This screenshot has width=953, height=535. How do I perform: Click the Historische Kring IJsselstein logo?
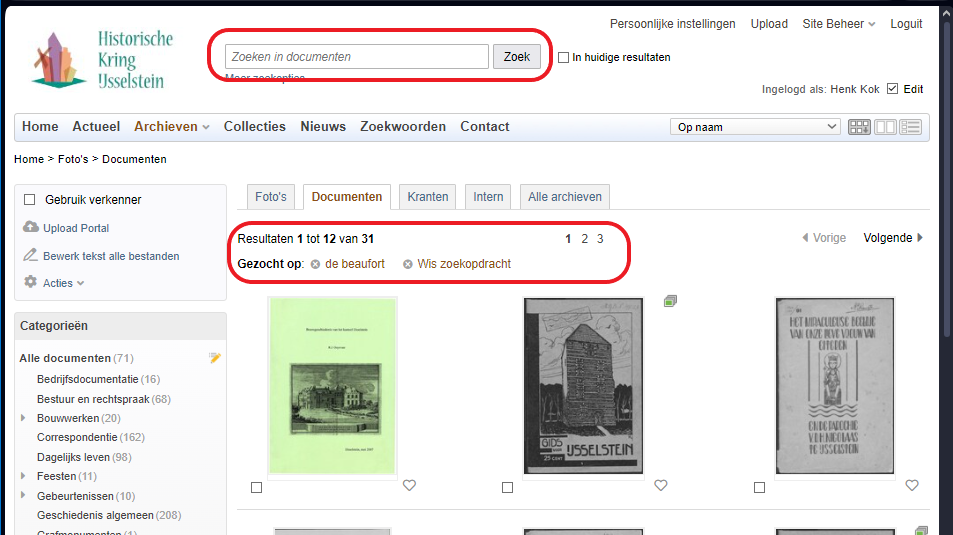(x=102, y=60)
